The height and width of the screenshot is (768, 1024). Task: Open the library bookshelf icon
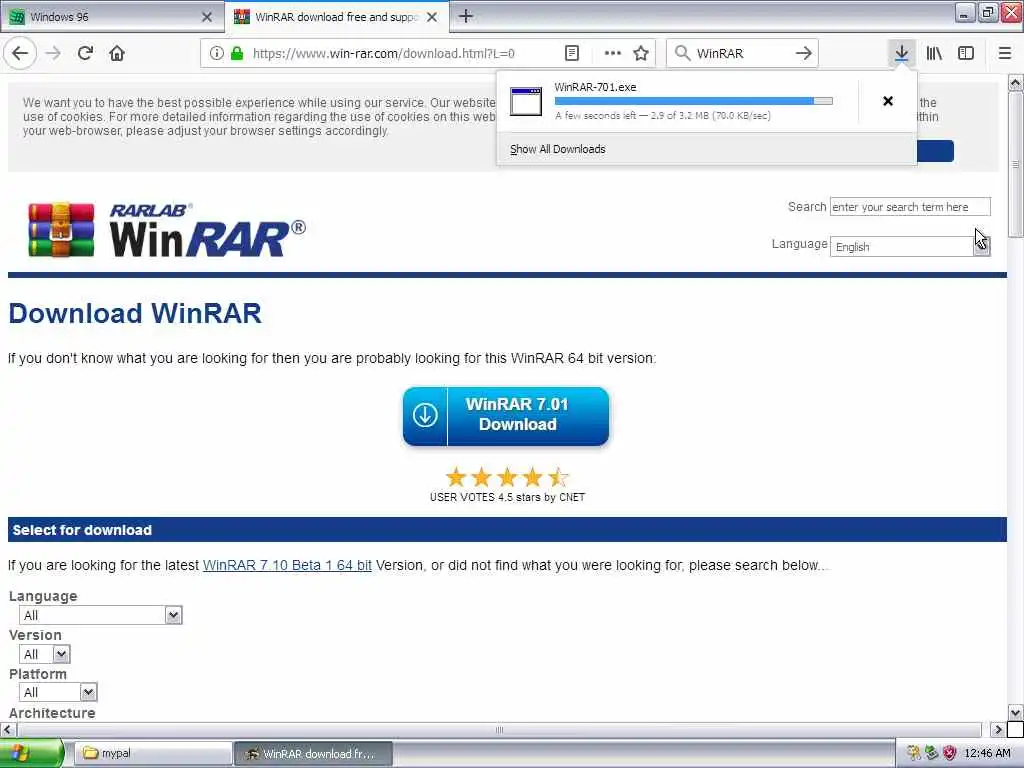pyautogui.click(x=934, y=53)
